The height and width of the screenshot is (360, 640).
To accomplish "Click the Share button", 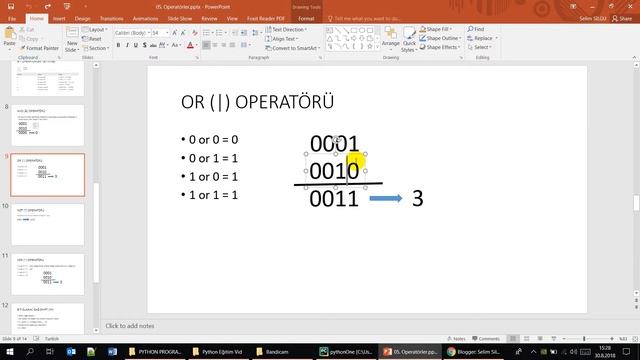I will (x=622, y=19).
